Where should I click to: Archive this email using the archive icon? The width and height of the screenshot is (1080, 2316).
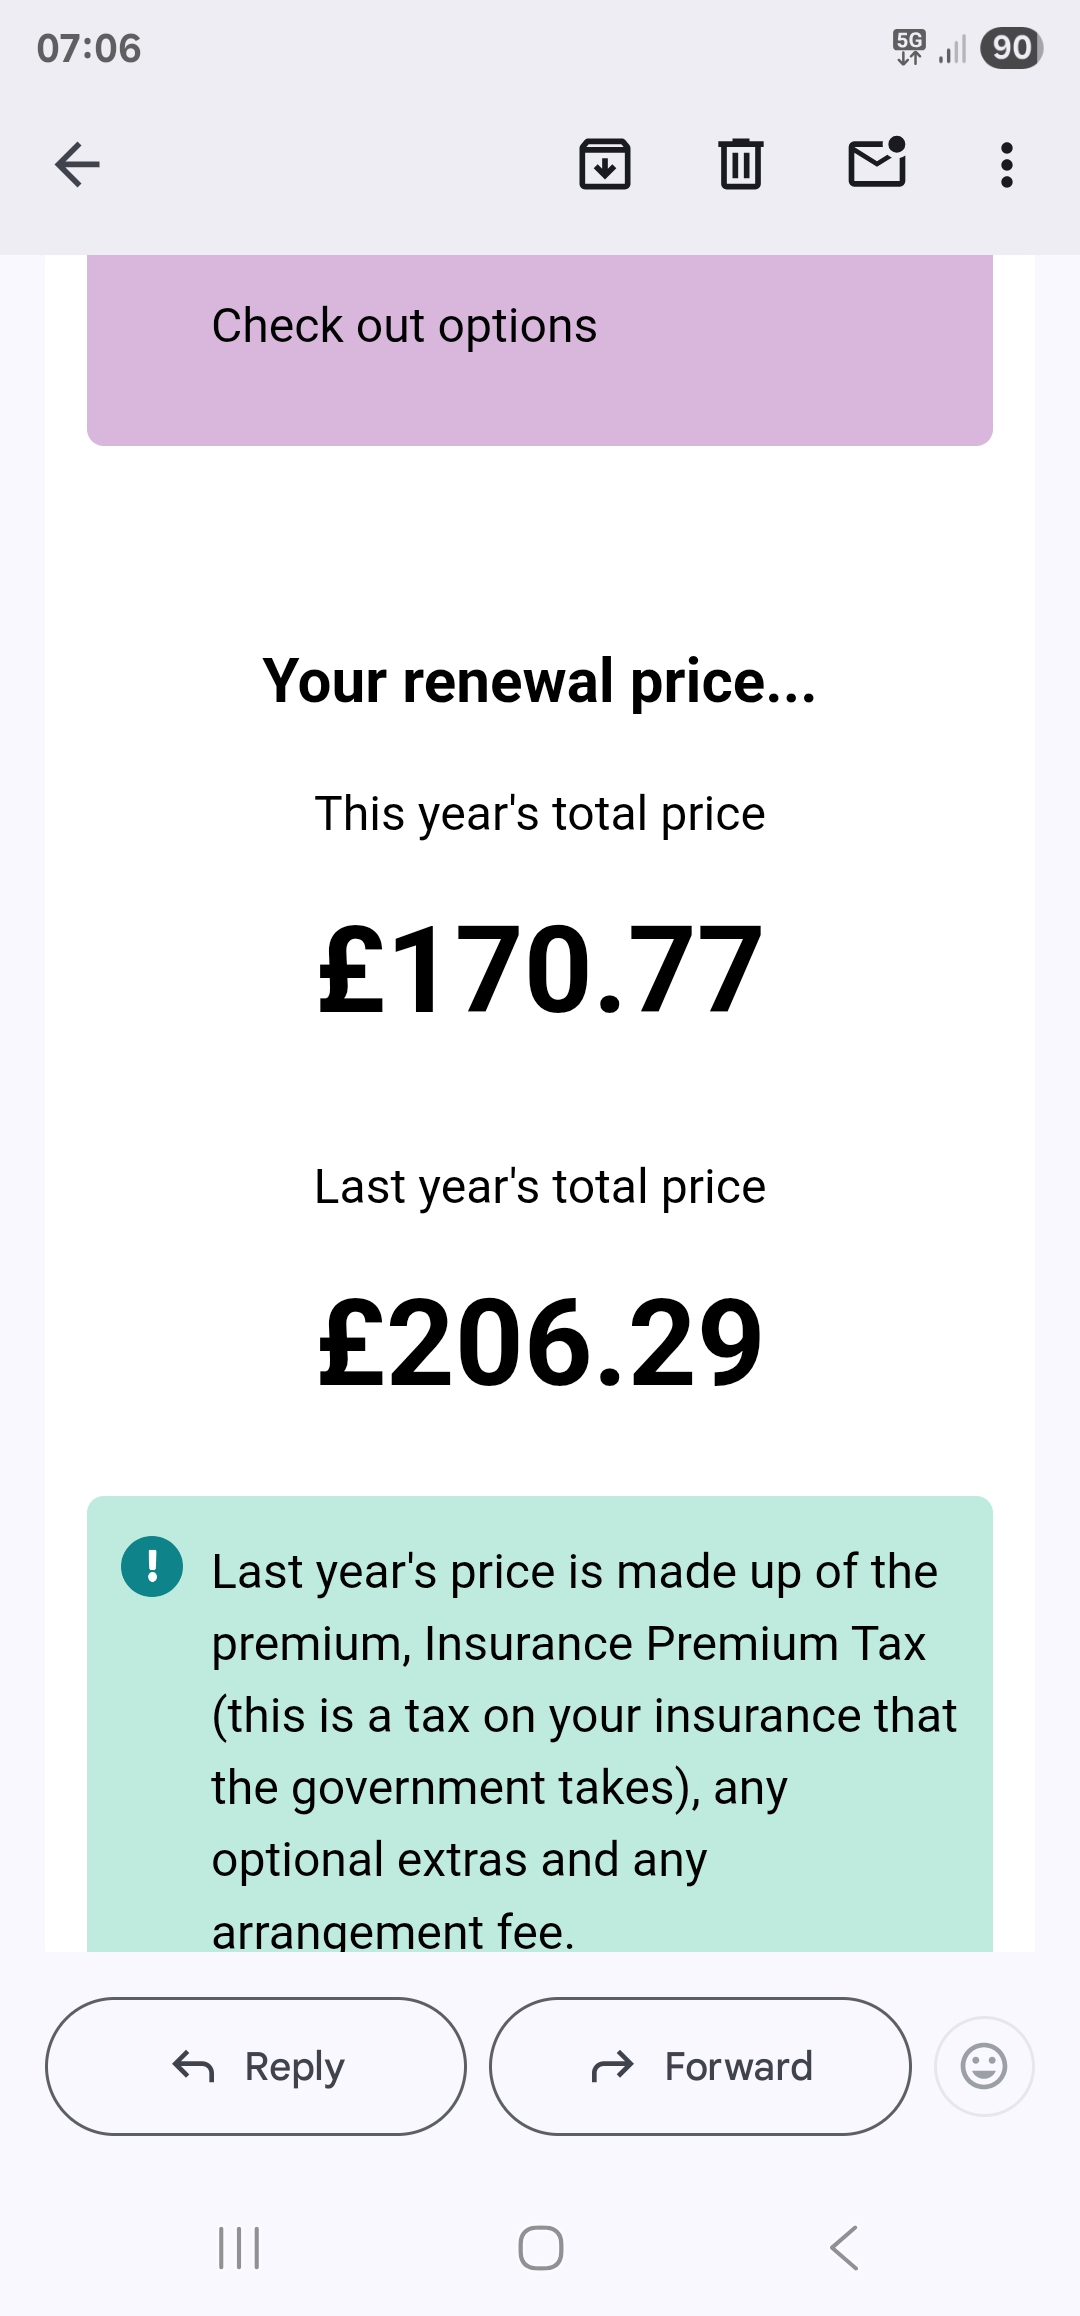tap(605, 164)
